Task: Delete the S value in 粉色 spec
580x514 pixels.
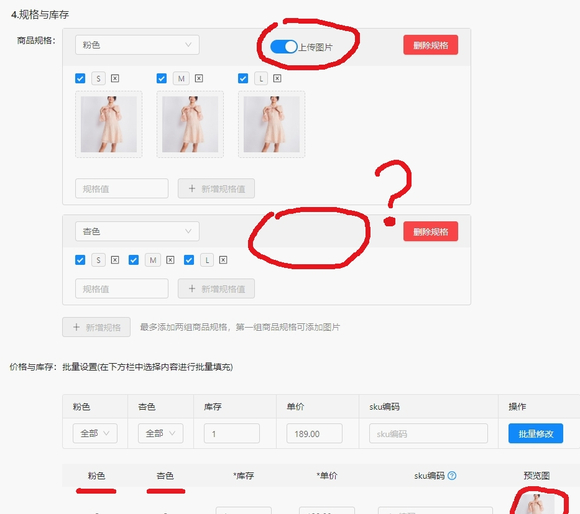Action: (115, 78)
